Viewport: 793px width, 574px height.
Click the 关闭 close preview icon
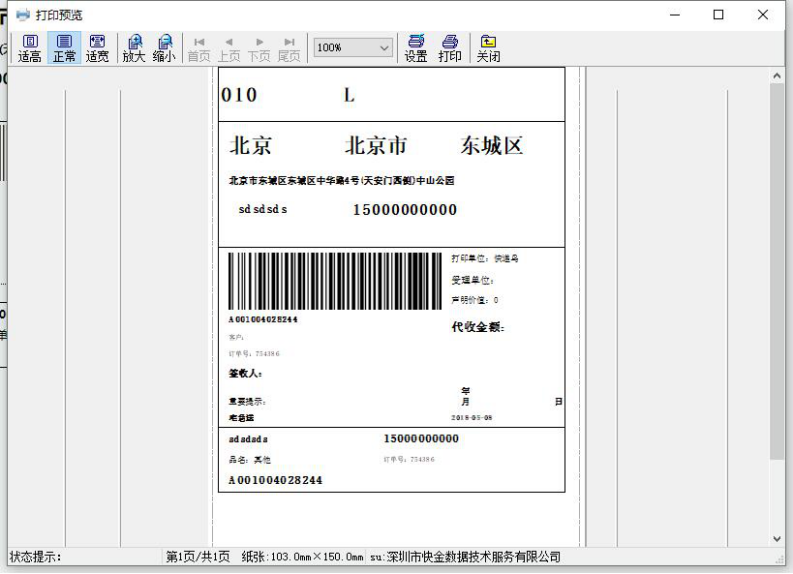click(489, 48)
